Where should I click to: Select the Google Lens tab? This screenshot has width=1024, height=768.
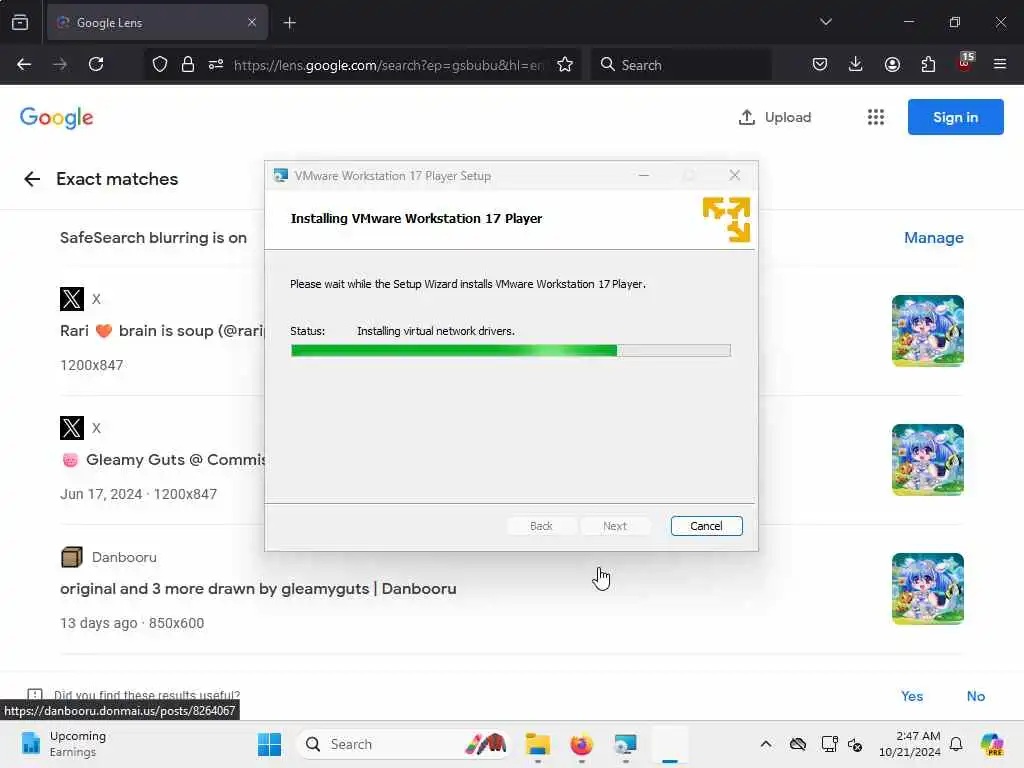157,23
